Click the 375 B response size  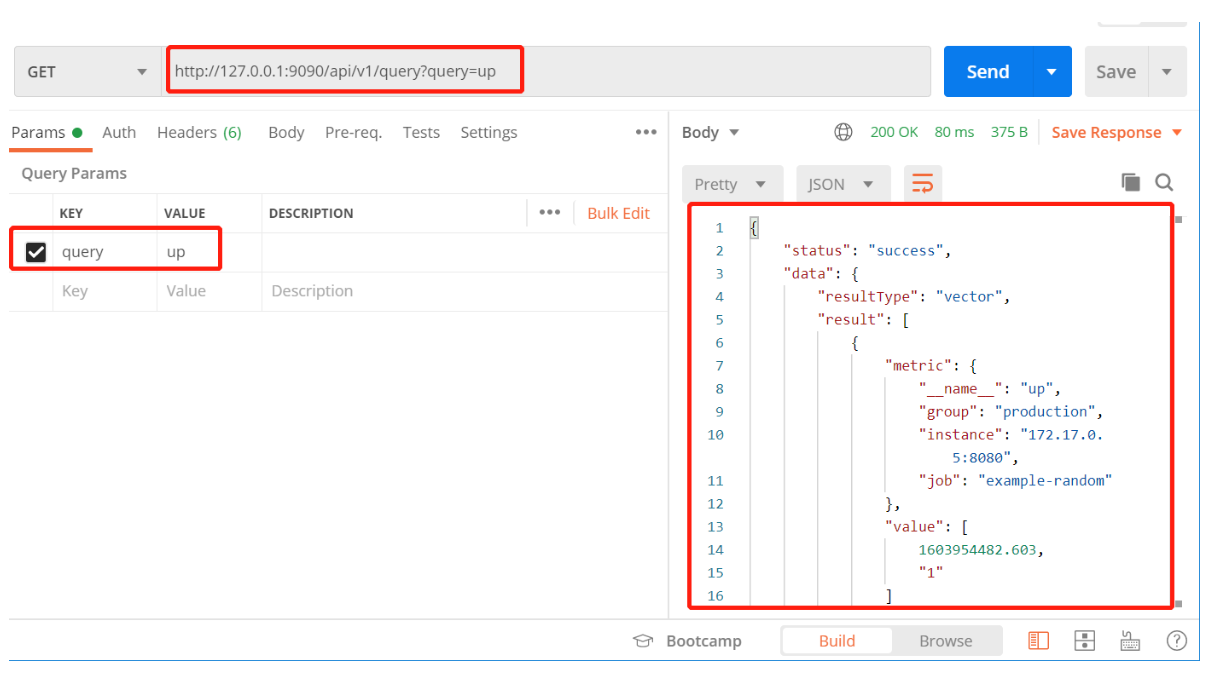[1009, 132]
